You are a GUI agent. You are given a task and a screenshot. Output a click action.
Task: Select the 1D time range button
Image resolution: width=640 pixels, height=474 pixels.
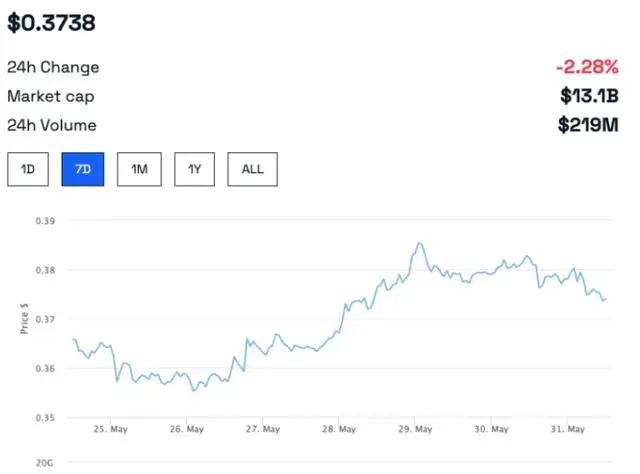(28, 169)
